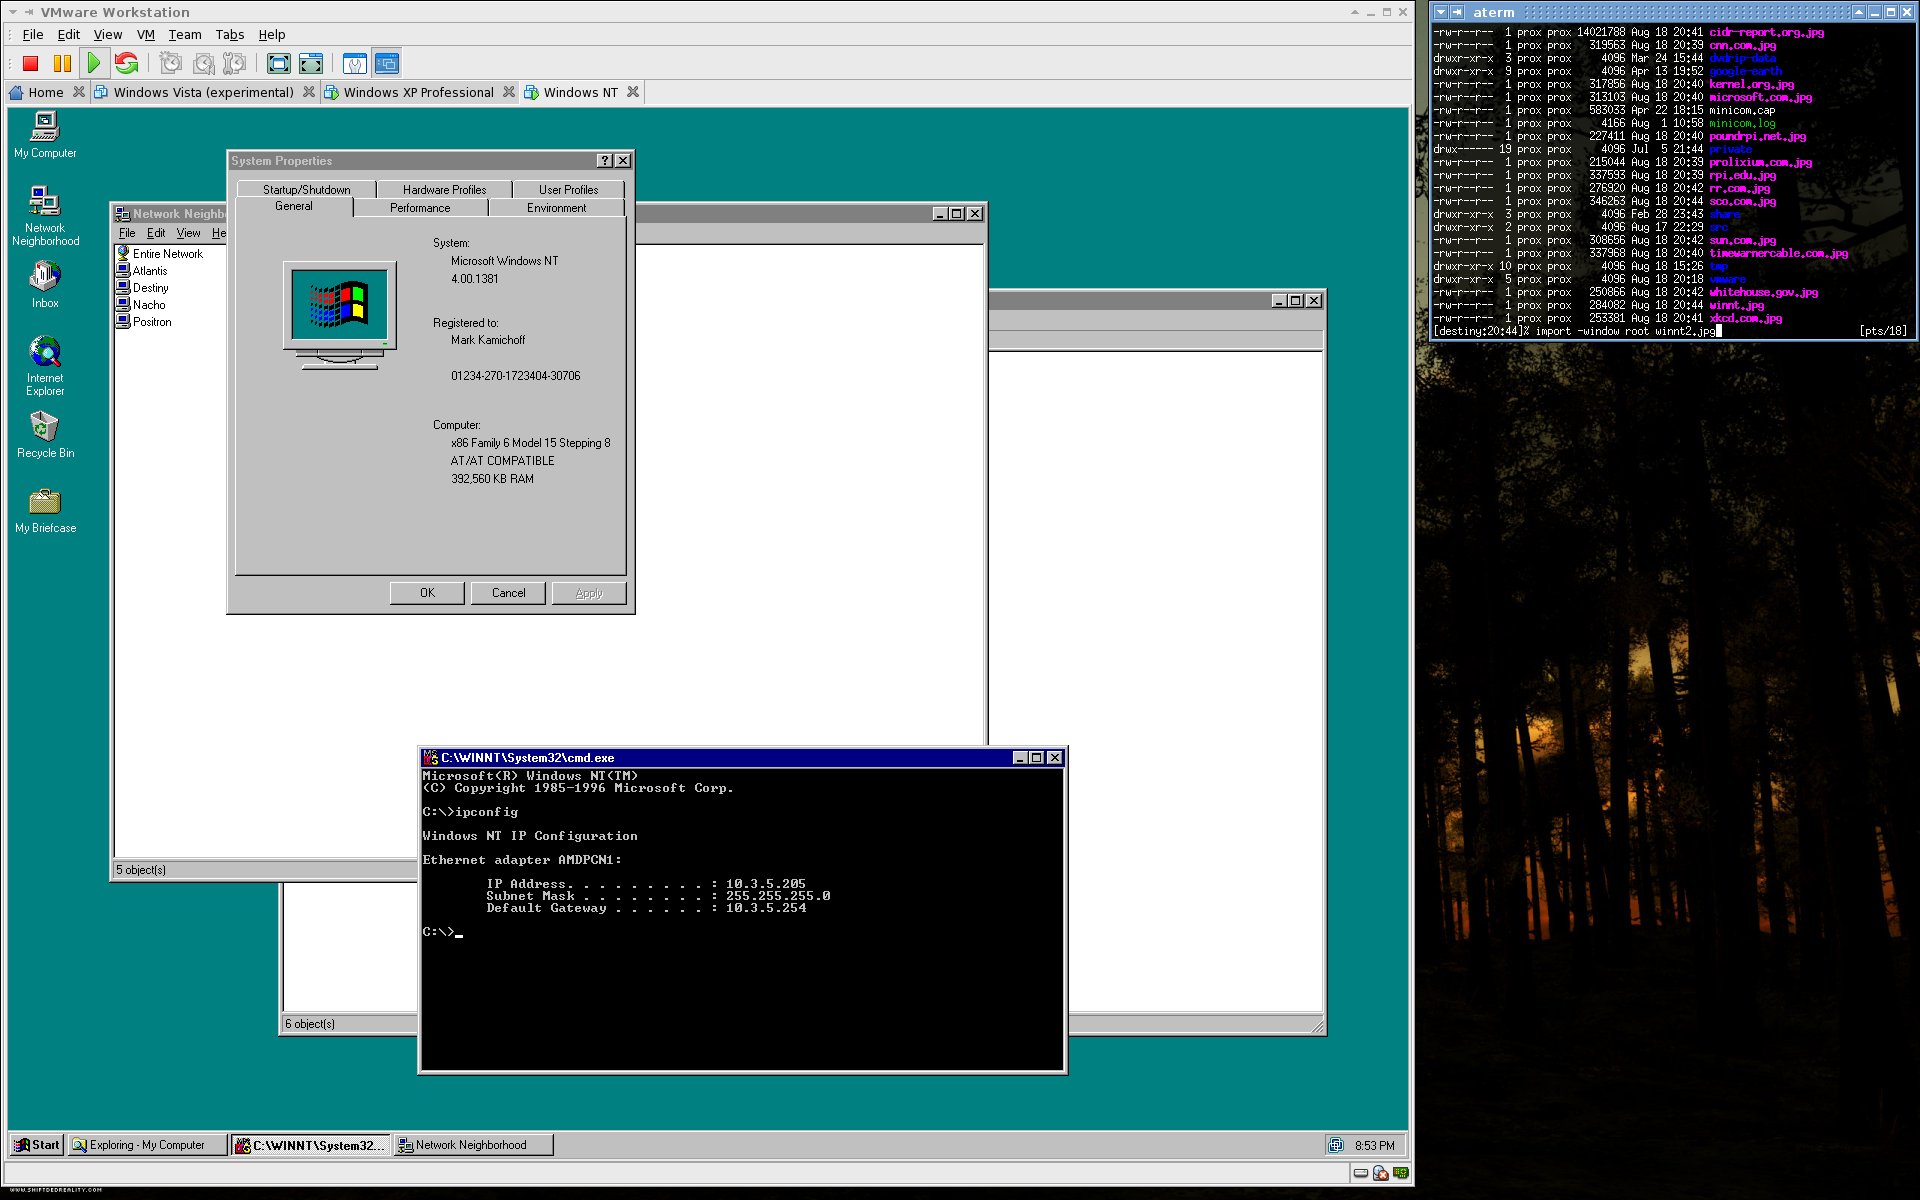Click the Quick Switch mode toolbar icon
This screenshot has height=1200, width=1920.
[311, 64]
